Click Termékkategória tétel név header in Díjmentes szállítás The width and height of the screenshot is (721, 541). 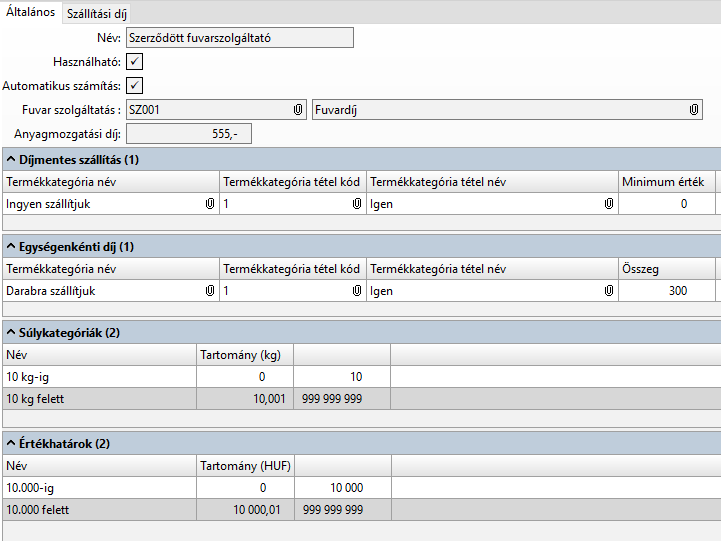[492, 182]
